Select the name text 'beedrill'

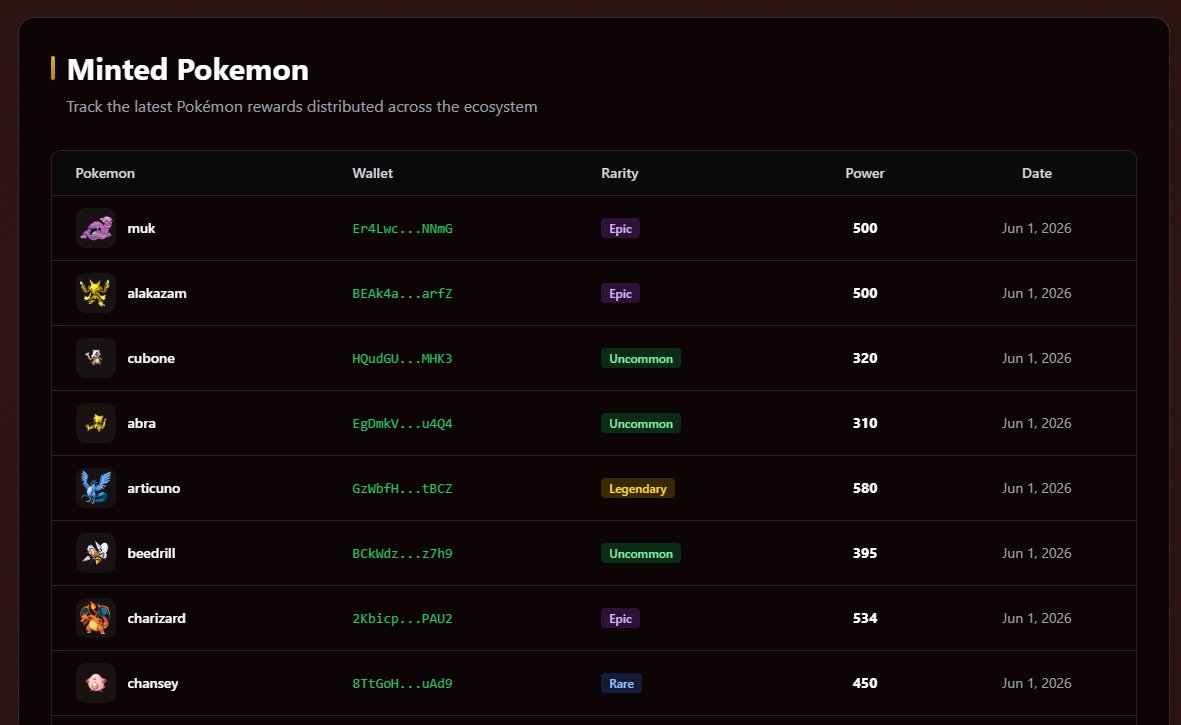tap(151, 553)
